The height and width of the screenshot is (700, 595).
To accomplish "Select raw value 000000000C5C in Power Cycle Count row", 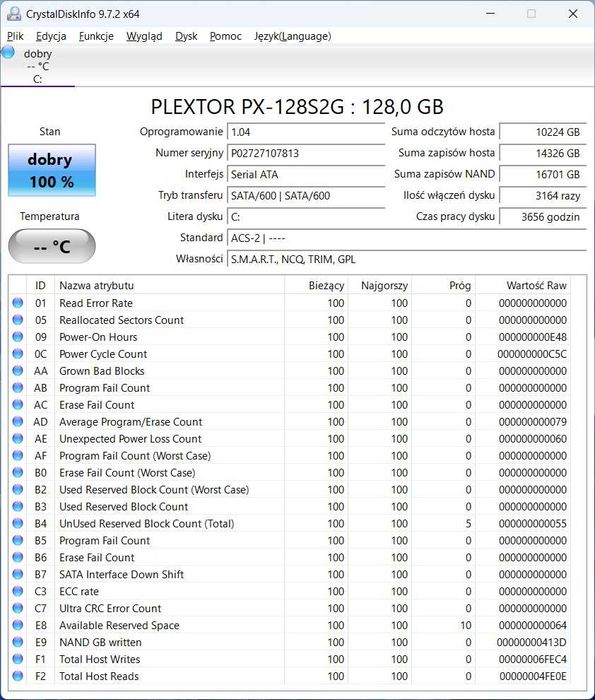I will tap(532, 354).
